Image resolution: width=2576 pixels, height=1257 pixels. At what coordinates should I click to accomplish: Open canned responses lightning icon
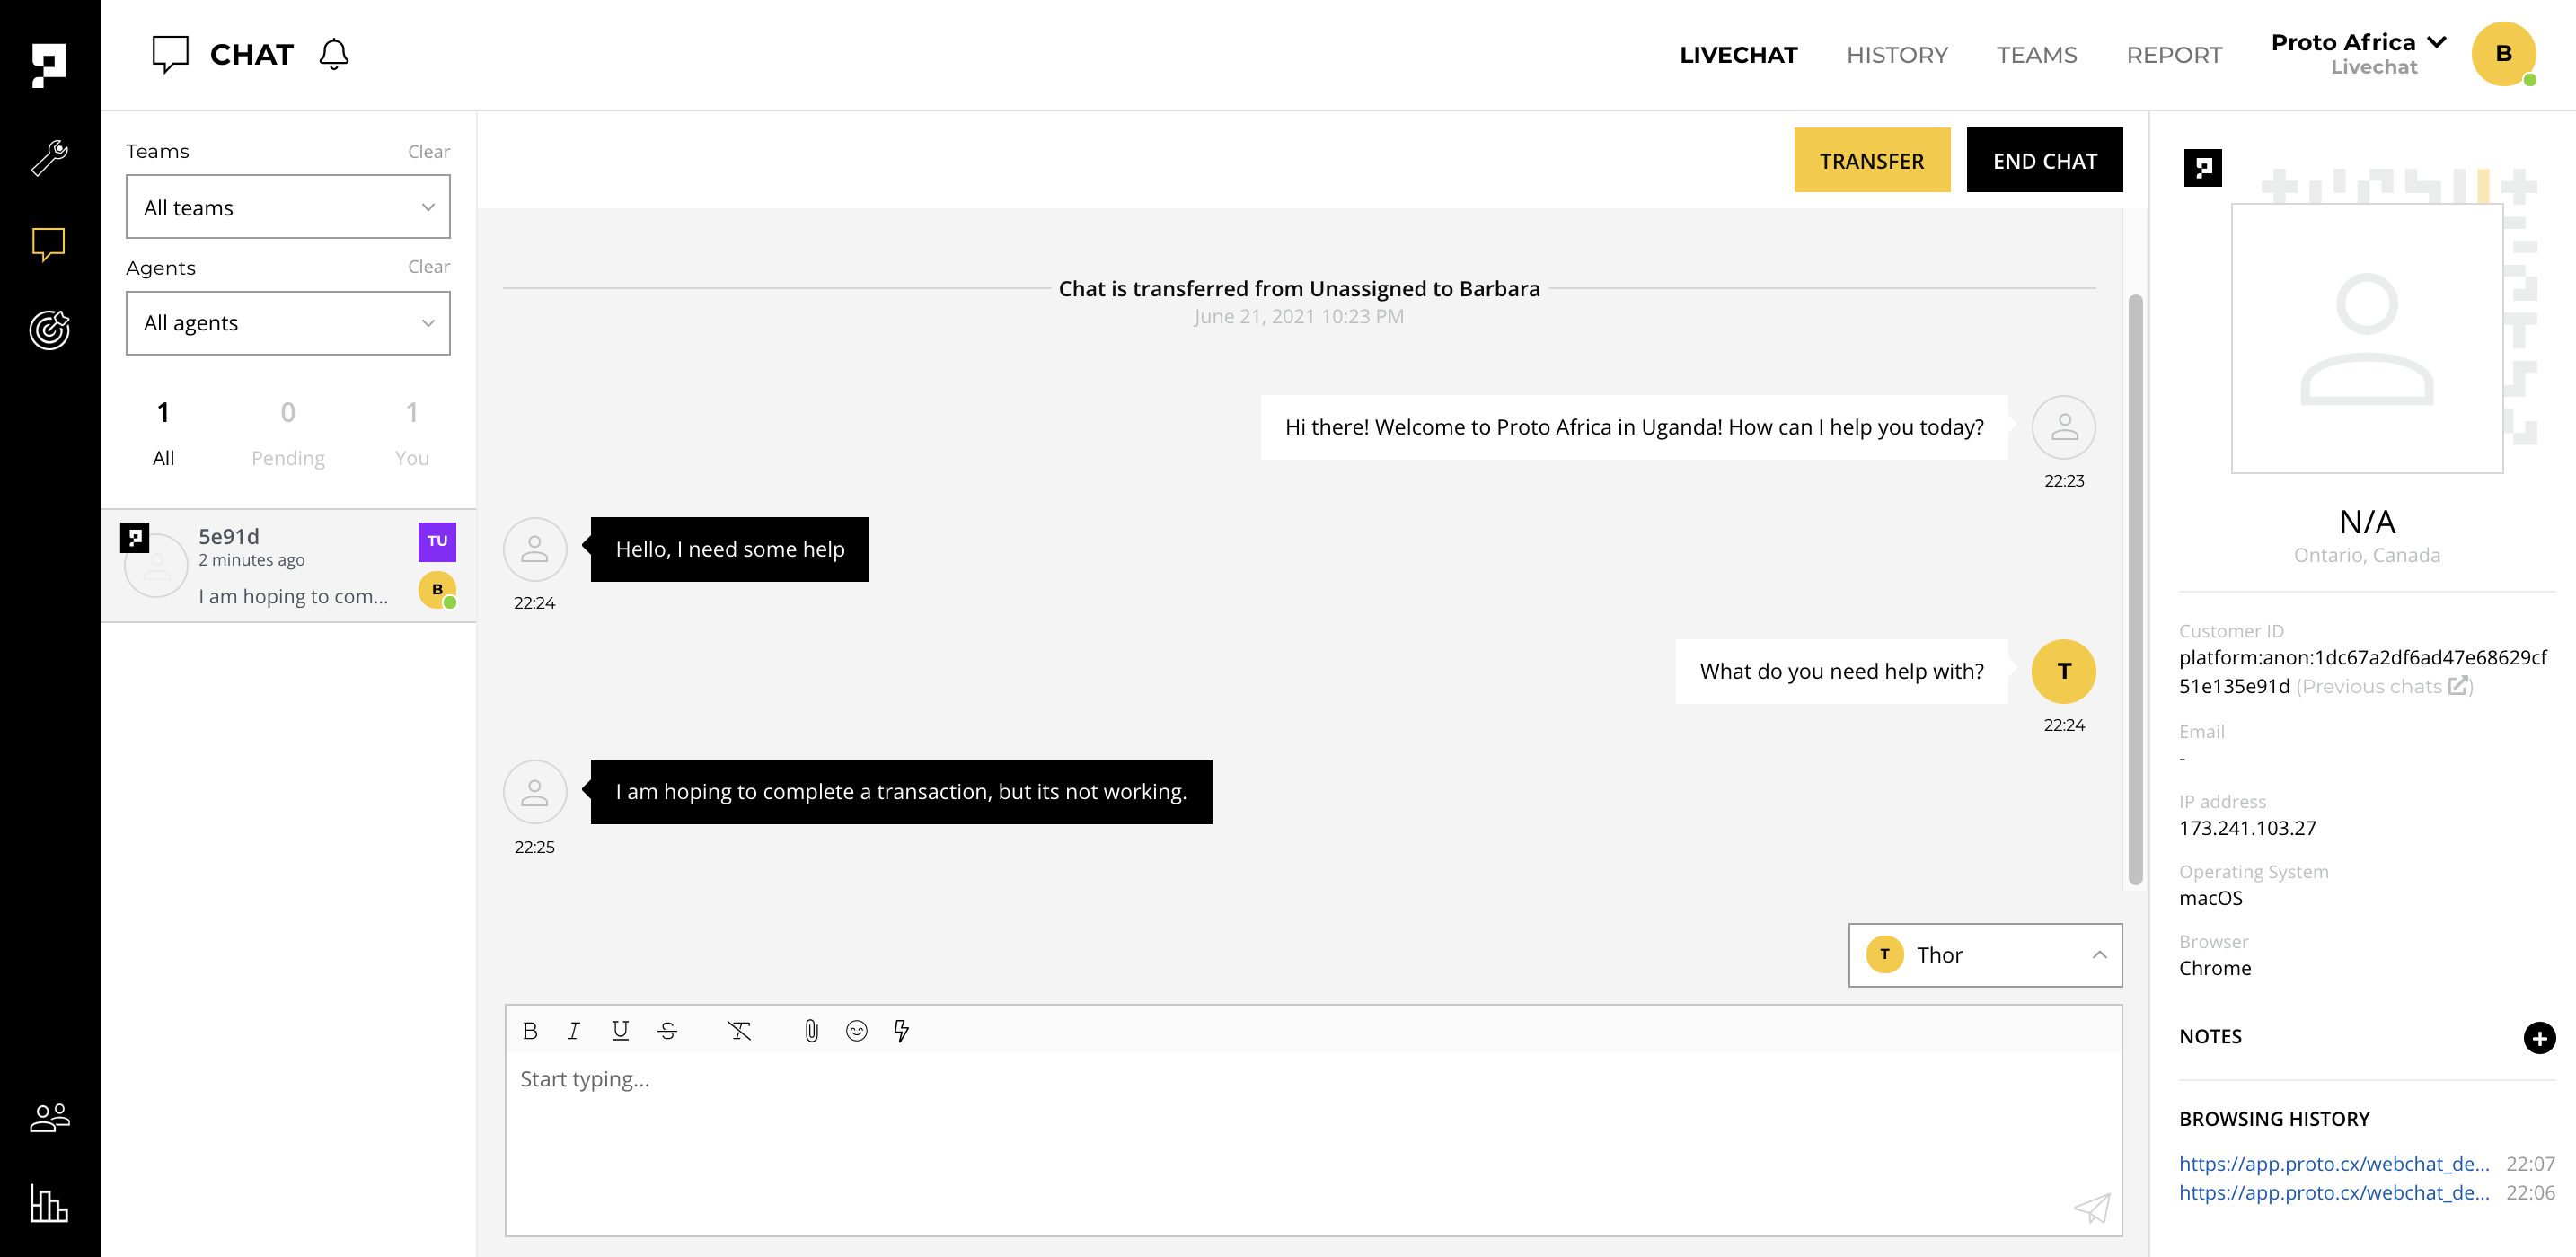pos(901,1031)
